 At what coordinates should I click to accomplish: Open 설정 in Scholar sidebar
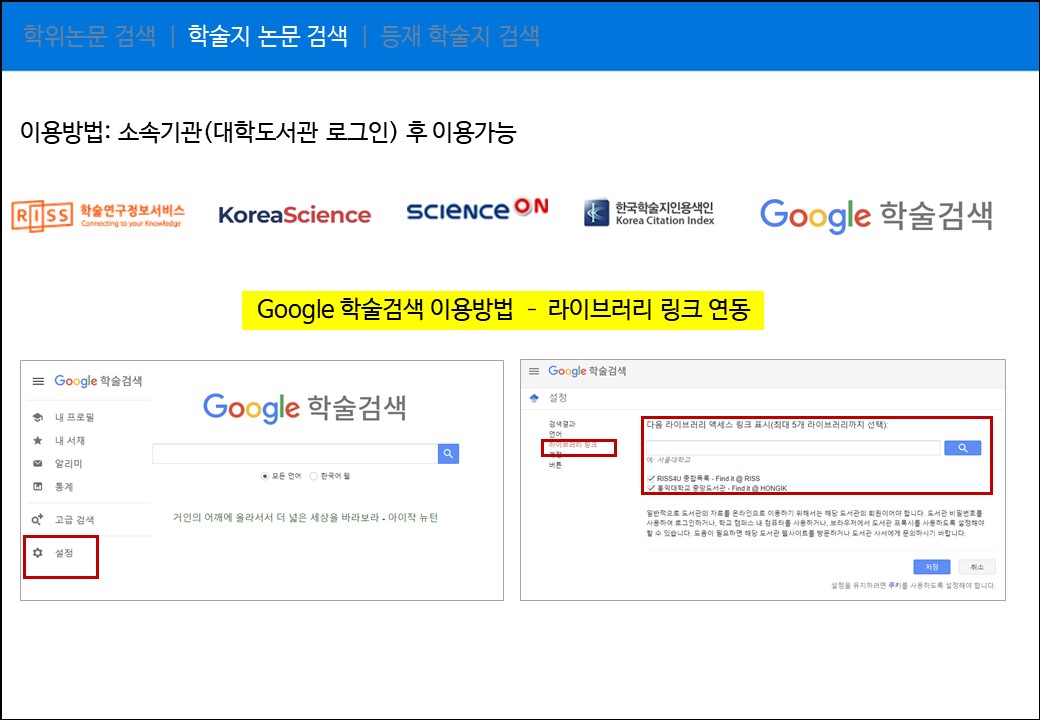[x=64, y=553]
